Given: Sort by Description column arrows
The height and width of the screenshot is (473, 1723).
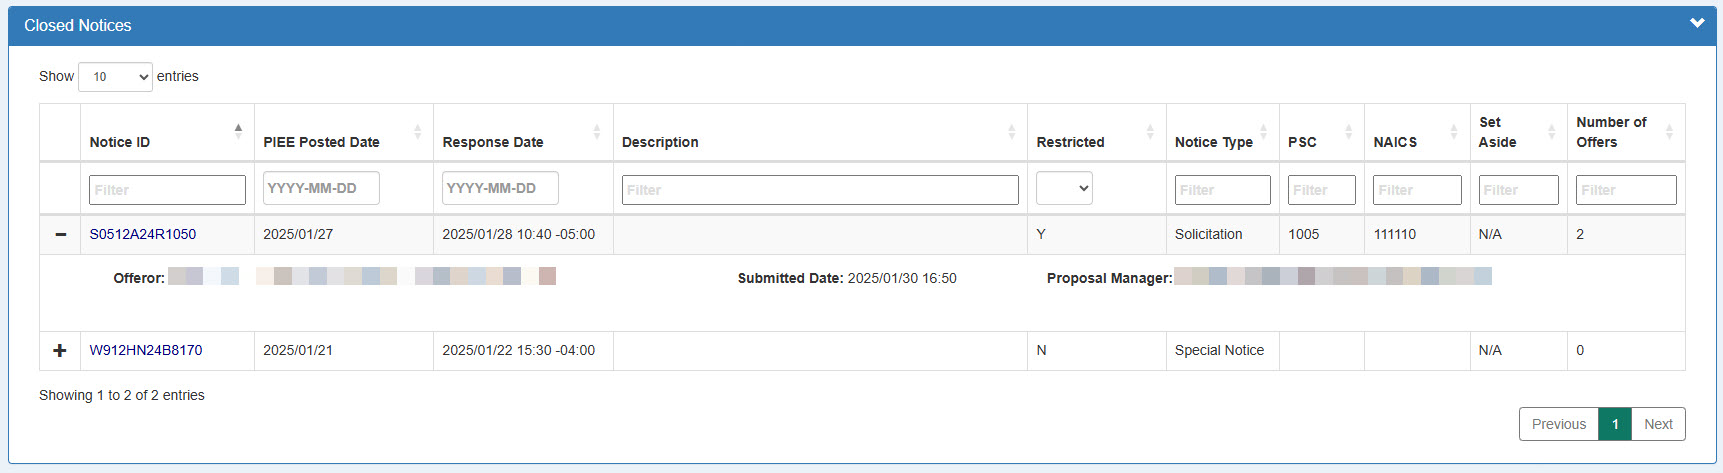Looking at the screenshot, I should pyautogui.click(x=1011, y=131).
